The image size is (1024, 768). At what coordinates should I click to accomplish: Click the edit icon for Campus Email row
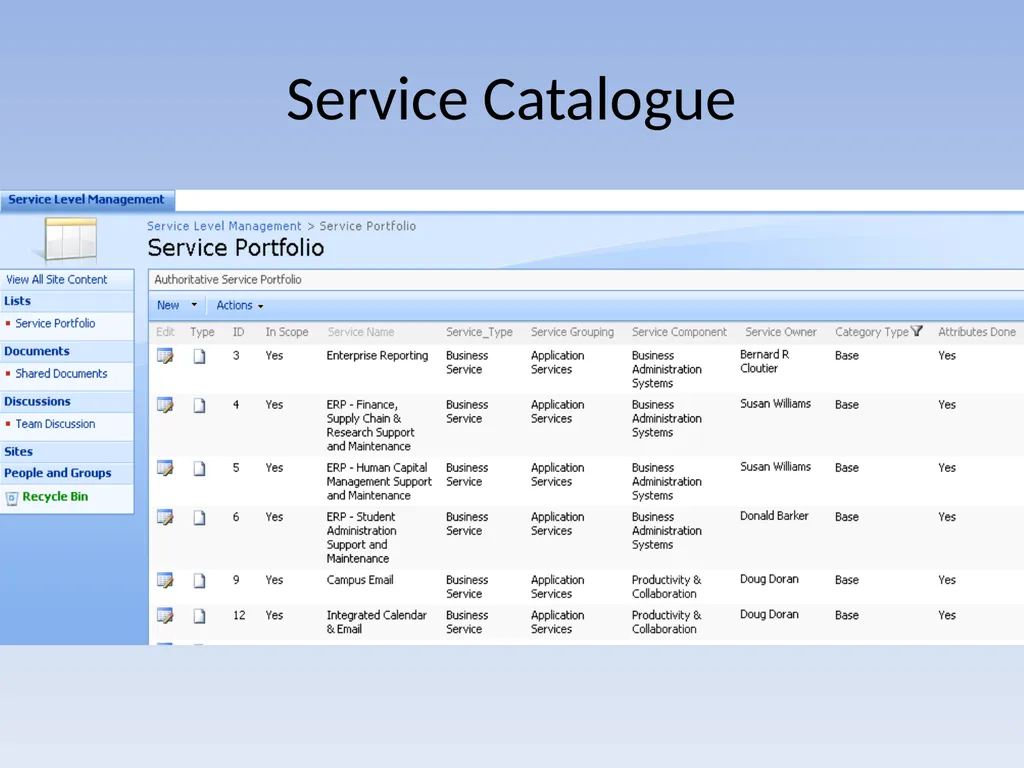(165, 580)
